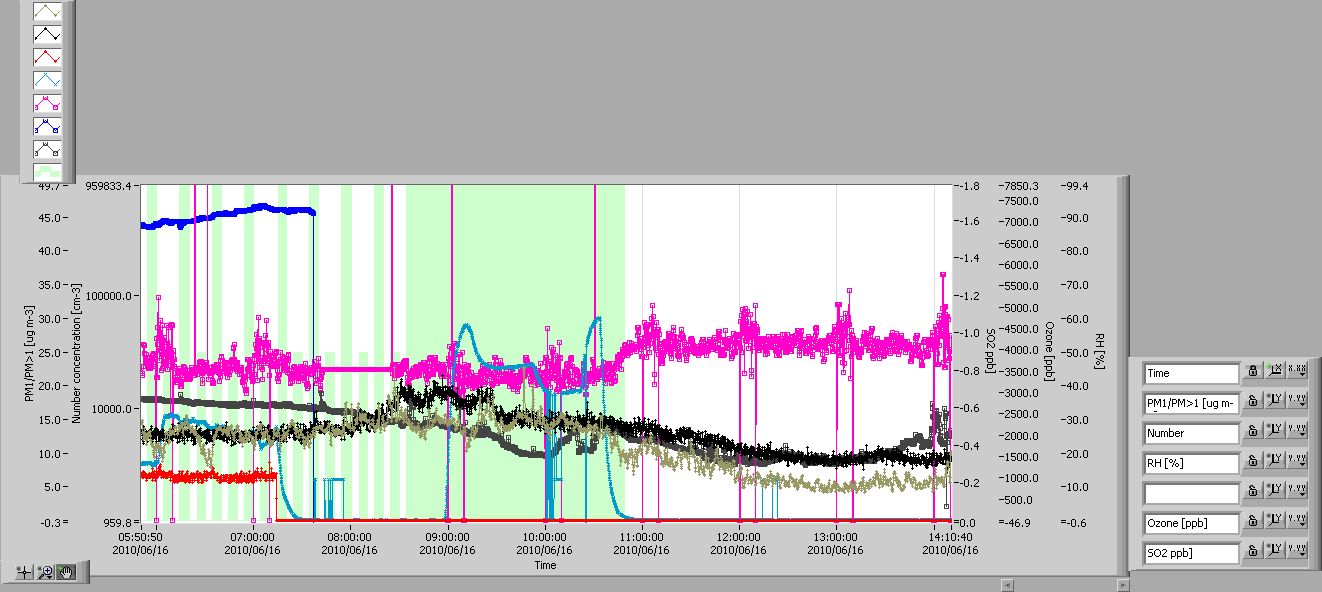This screenshot has width=1322, height=592.
Task: Click the blue square-marker plot legend entry
Action: coord(47,127)
